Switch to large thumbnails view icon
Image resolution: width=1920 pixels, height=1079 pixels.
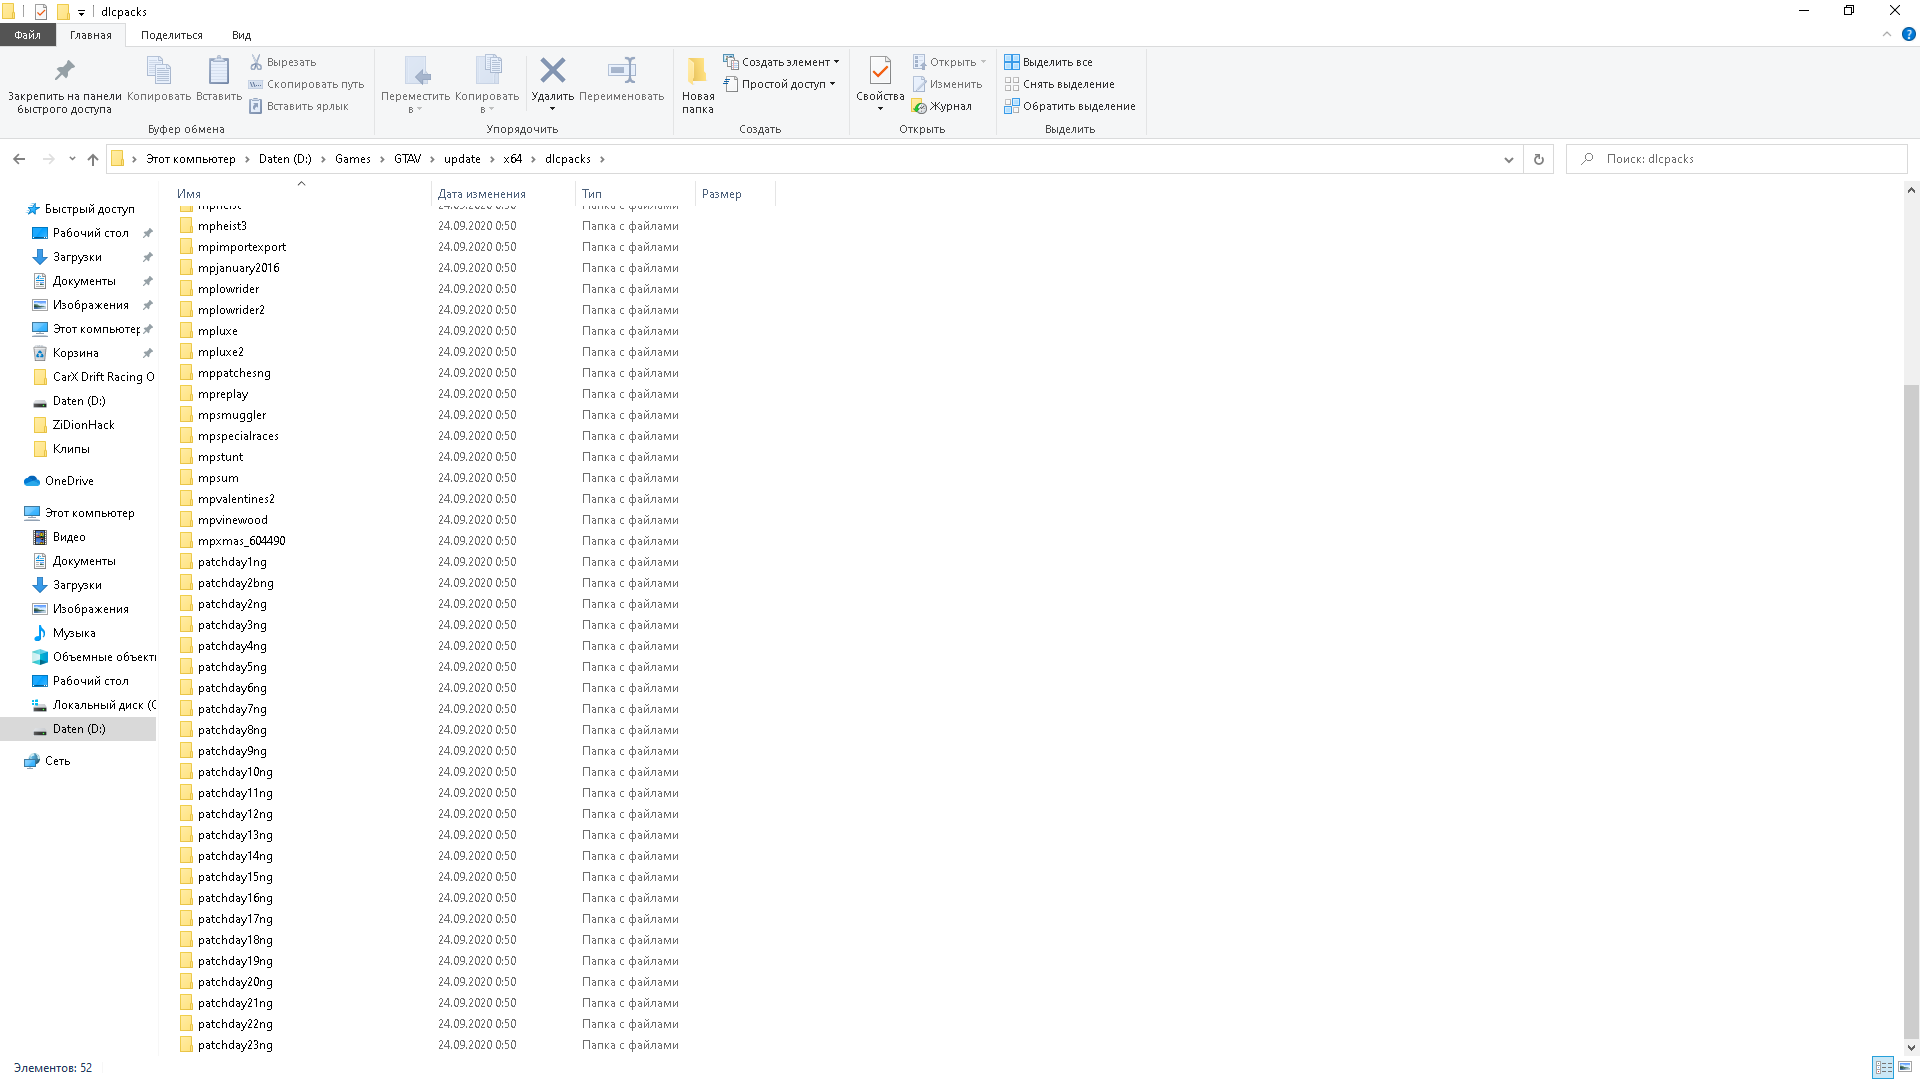click(1905, 1067)
